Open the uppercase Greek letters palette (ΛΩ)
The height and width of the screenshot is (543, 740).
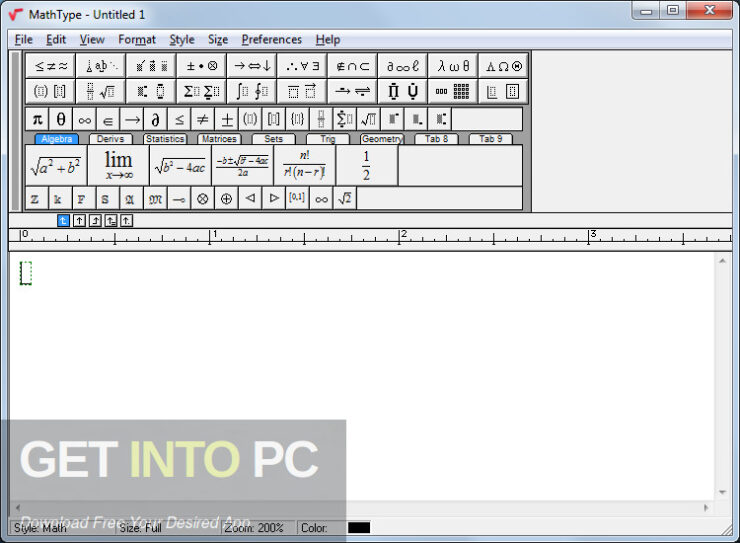[503, 66]
